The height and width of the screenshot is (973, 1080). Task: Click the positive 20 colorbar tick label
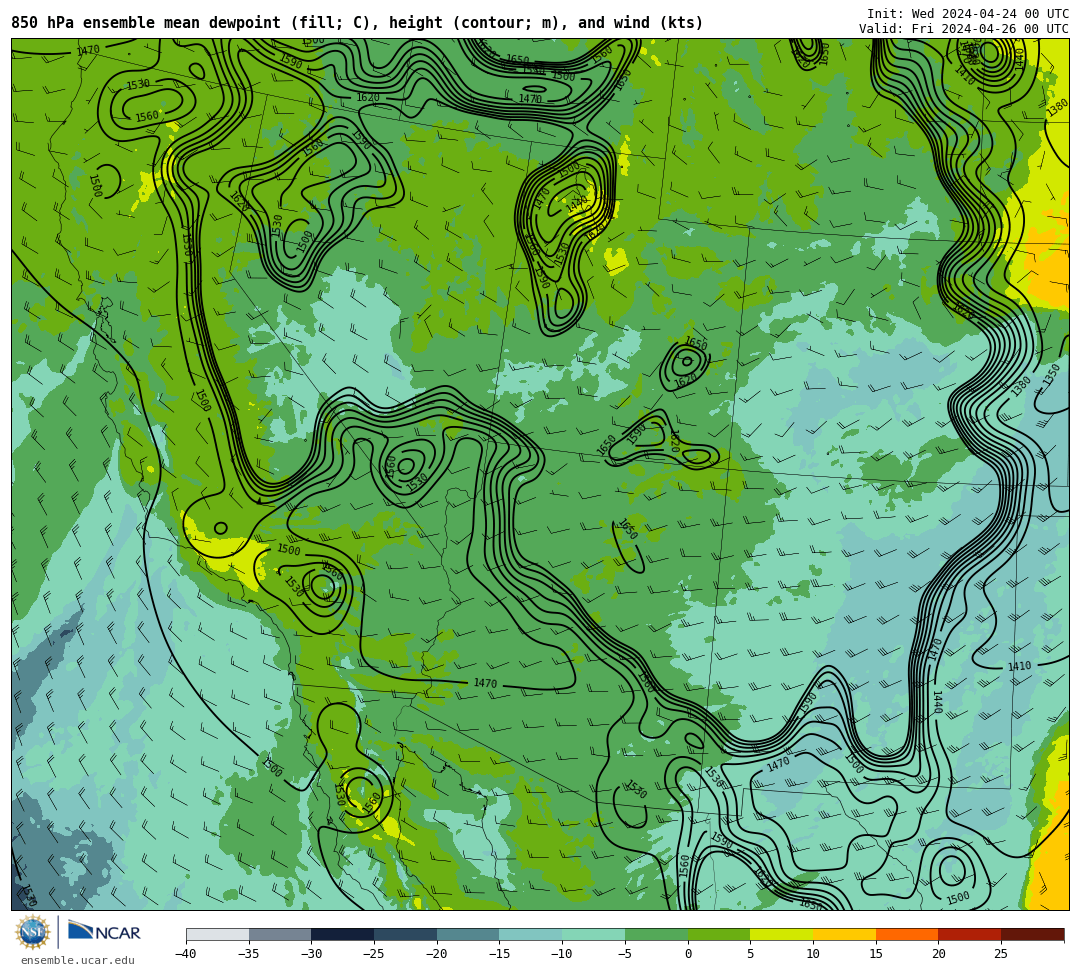(x=938, y=954)
